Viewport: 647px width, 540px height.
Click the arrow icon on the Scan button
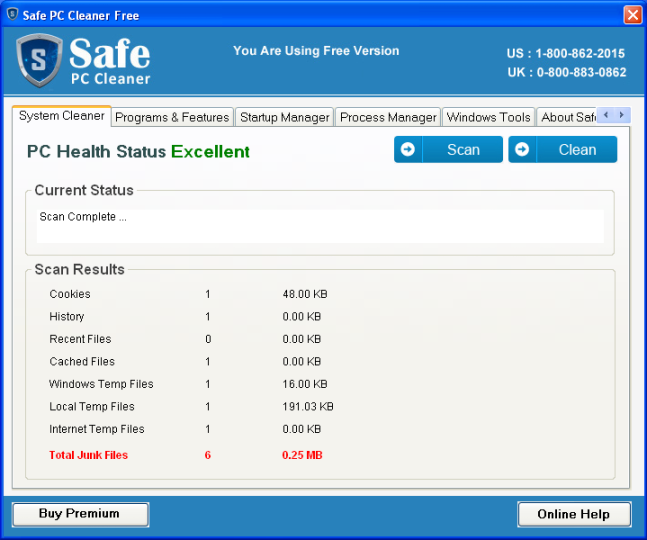407,150
